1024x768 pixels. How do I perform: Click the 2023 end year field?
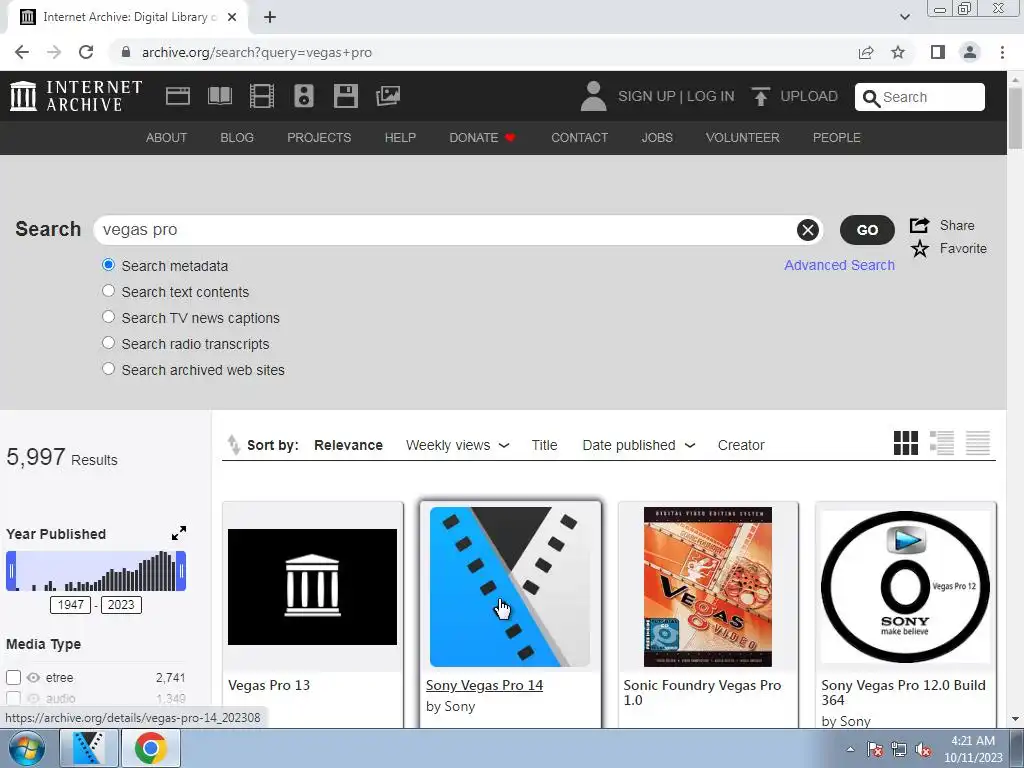pyautogui.click(x=121, y=605)
